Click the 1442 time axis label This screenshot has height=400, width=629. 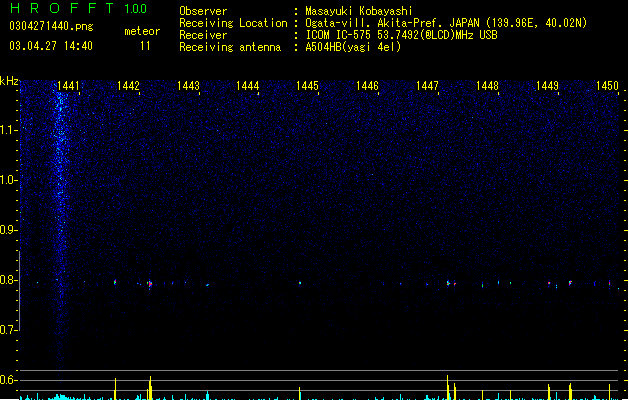click(128, 86)
